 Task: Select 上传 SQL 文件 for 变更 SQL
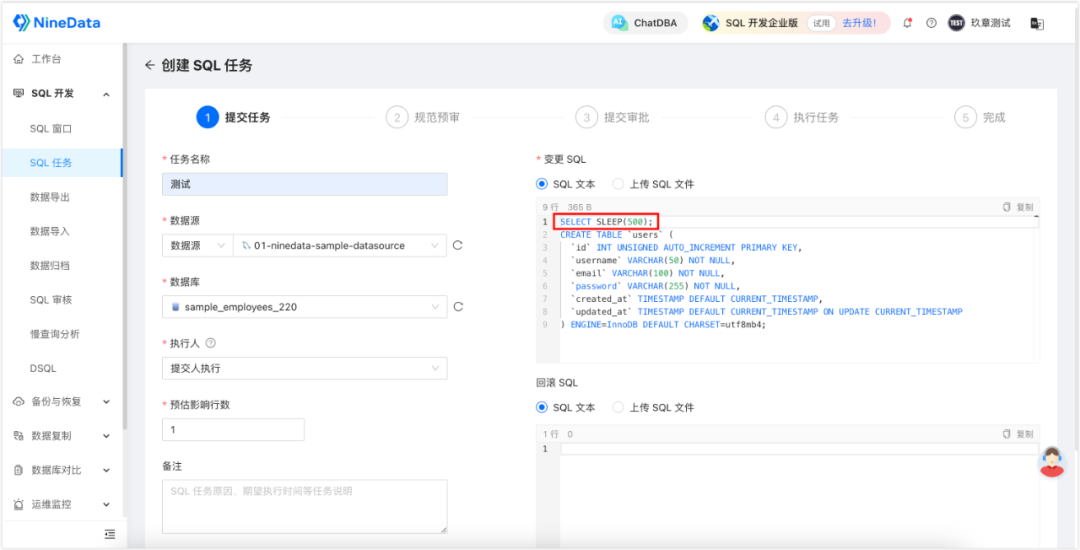tap(654, 184)
